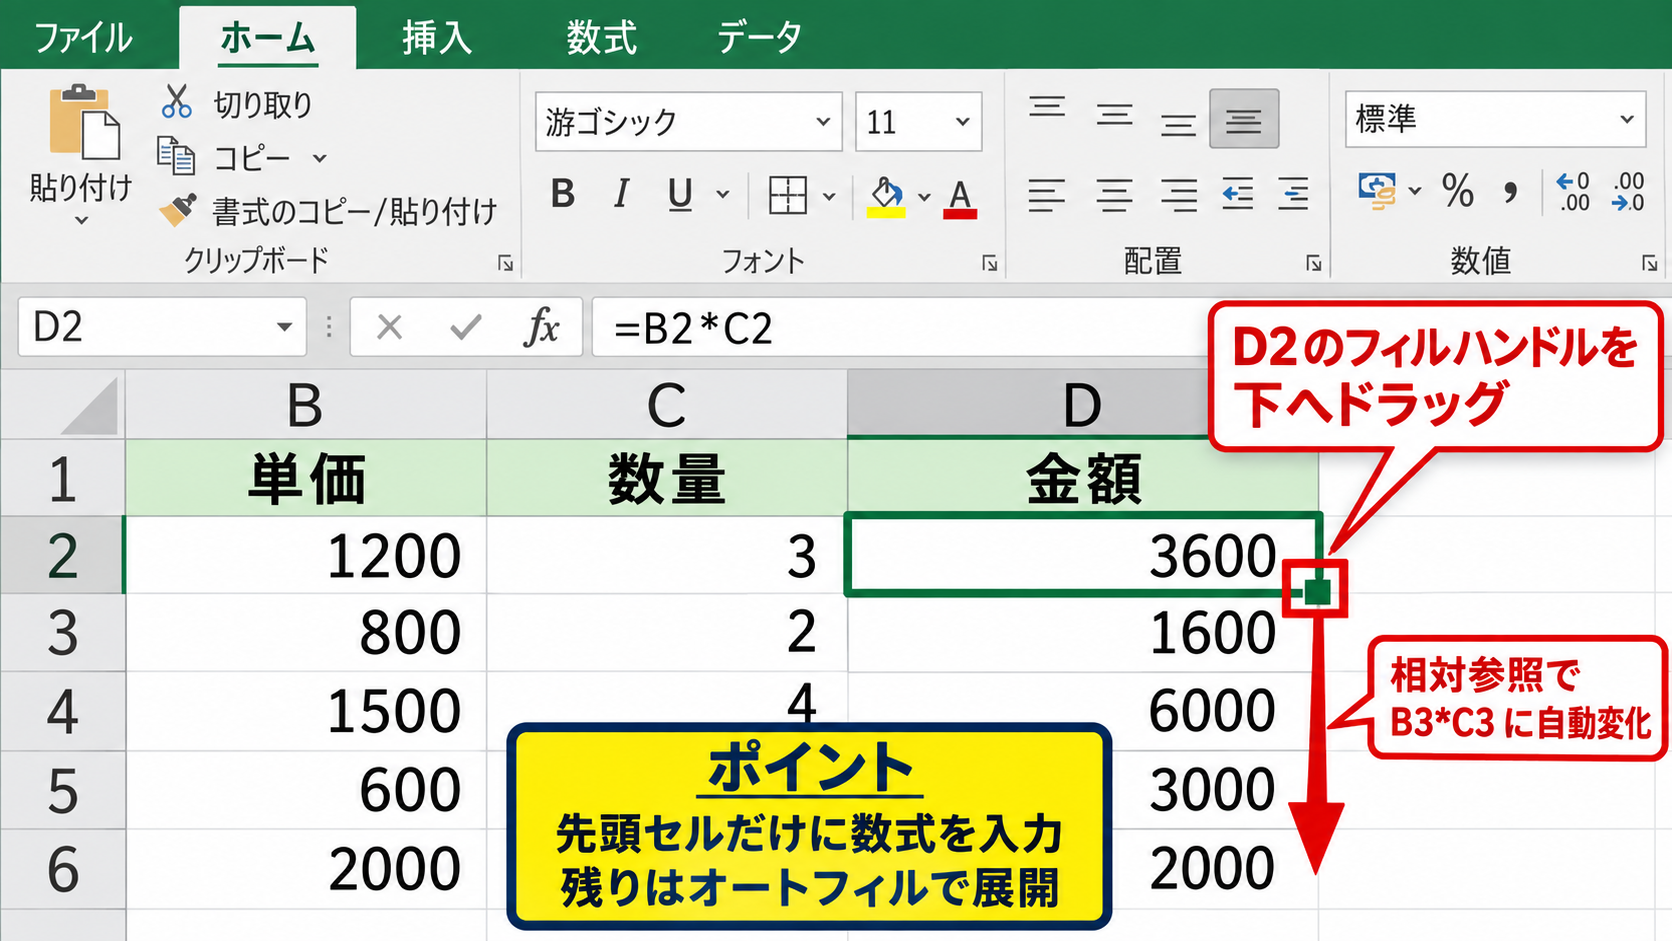
Task: Open the ファイル tab
Action: click(83, 38)
